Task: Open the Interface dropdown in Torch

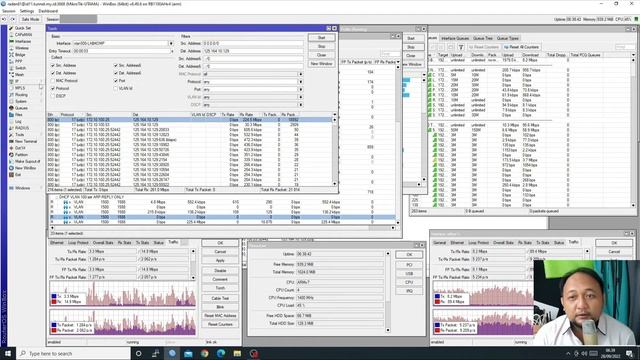Action: 171,43
